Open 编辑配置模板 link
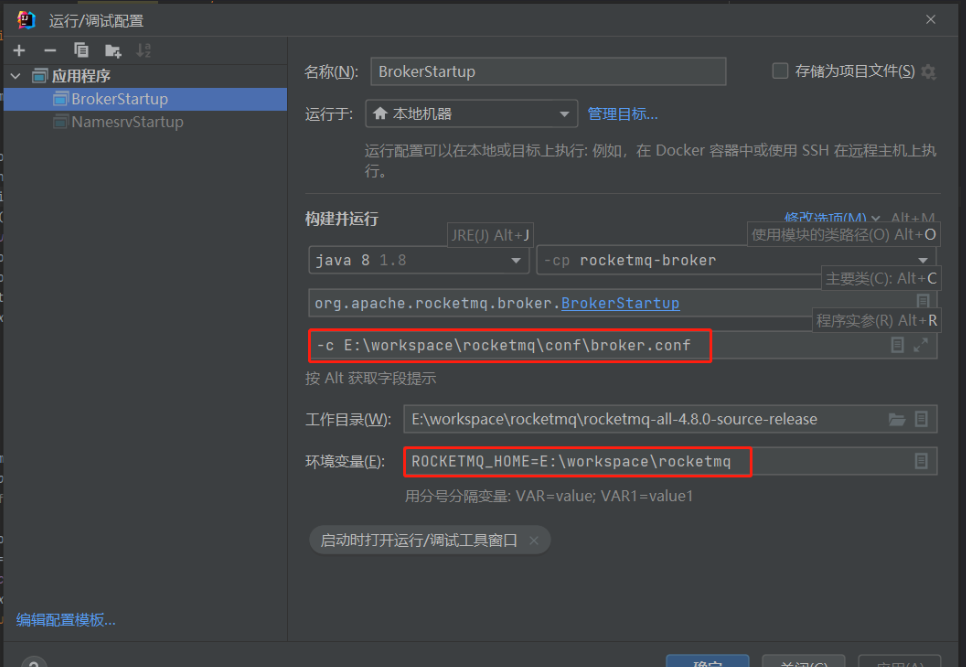Screen dimensions: 966x667 [x=66, y=620]
